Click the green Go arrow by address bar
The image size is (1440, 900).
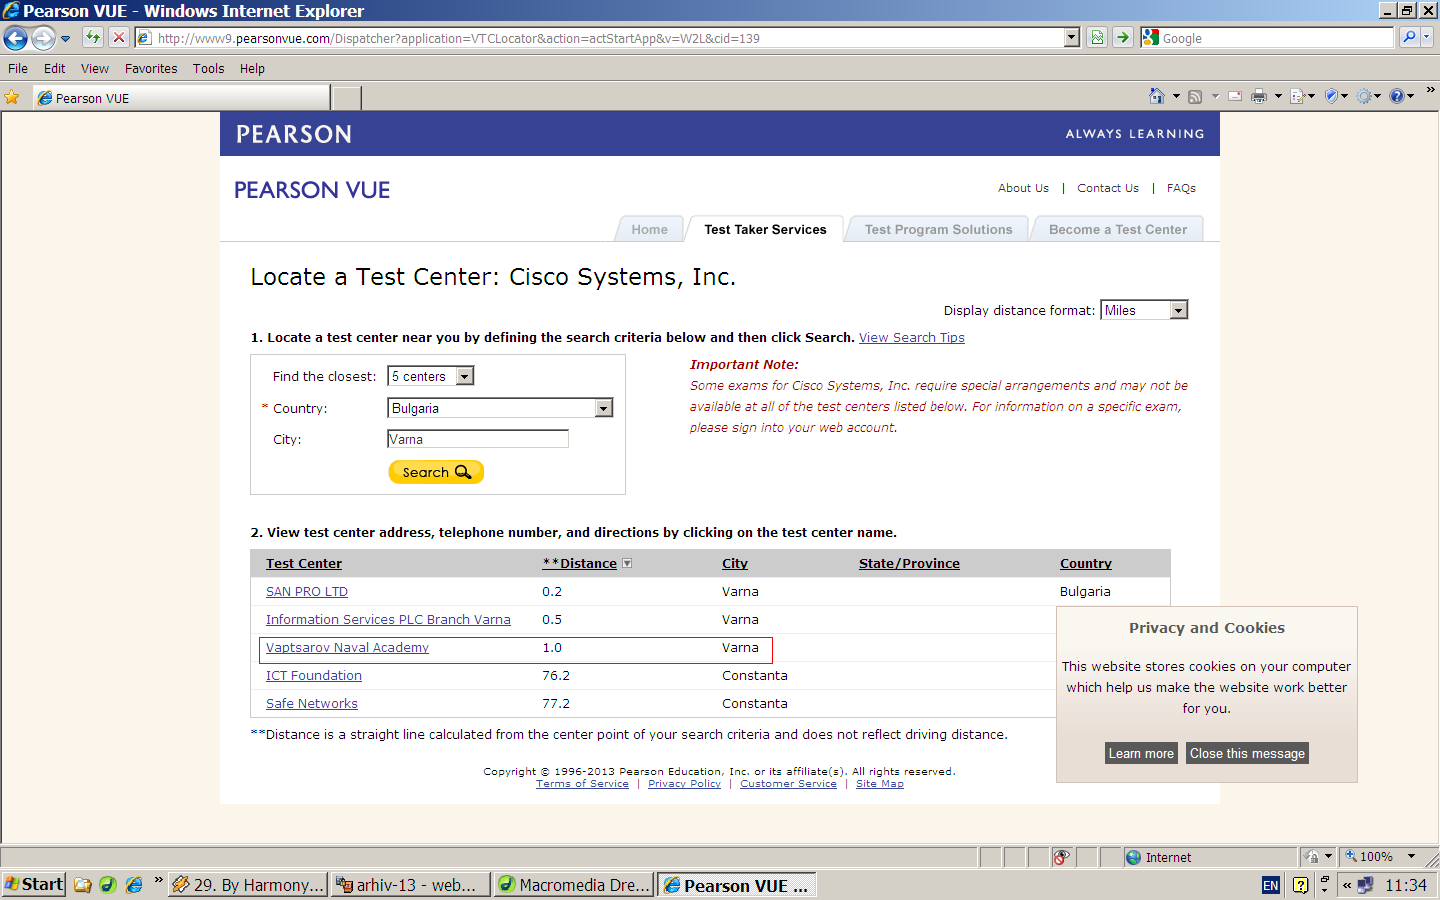pyautogui.click(x=1123, y=38)
